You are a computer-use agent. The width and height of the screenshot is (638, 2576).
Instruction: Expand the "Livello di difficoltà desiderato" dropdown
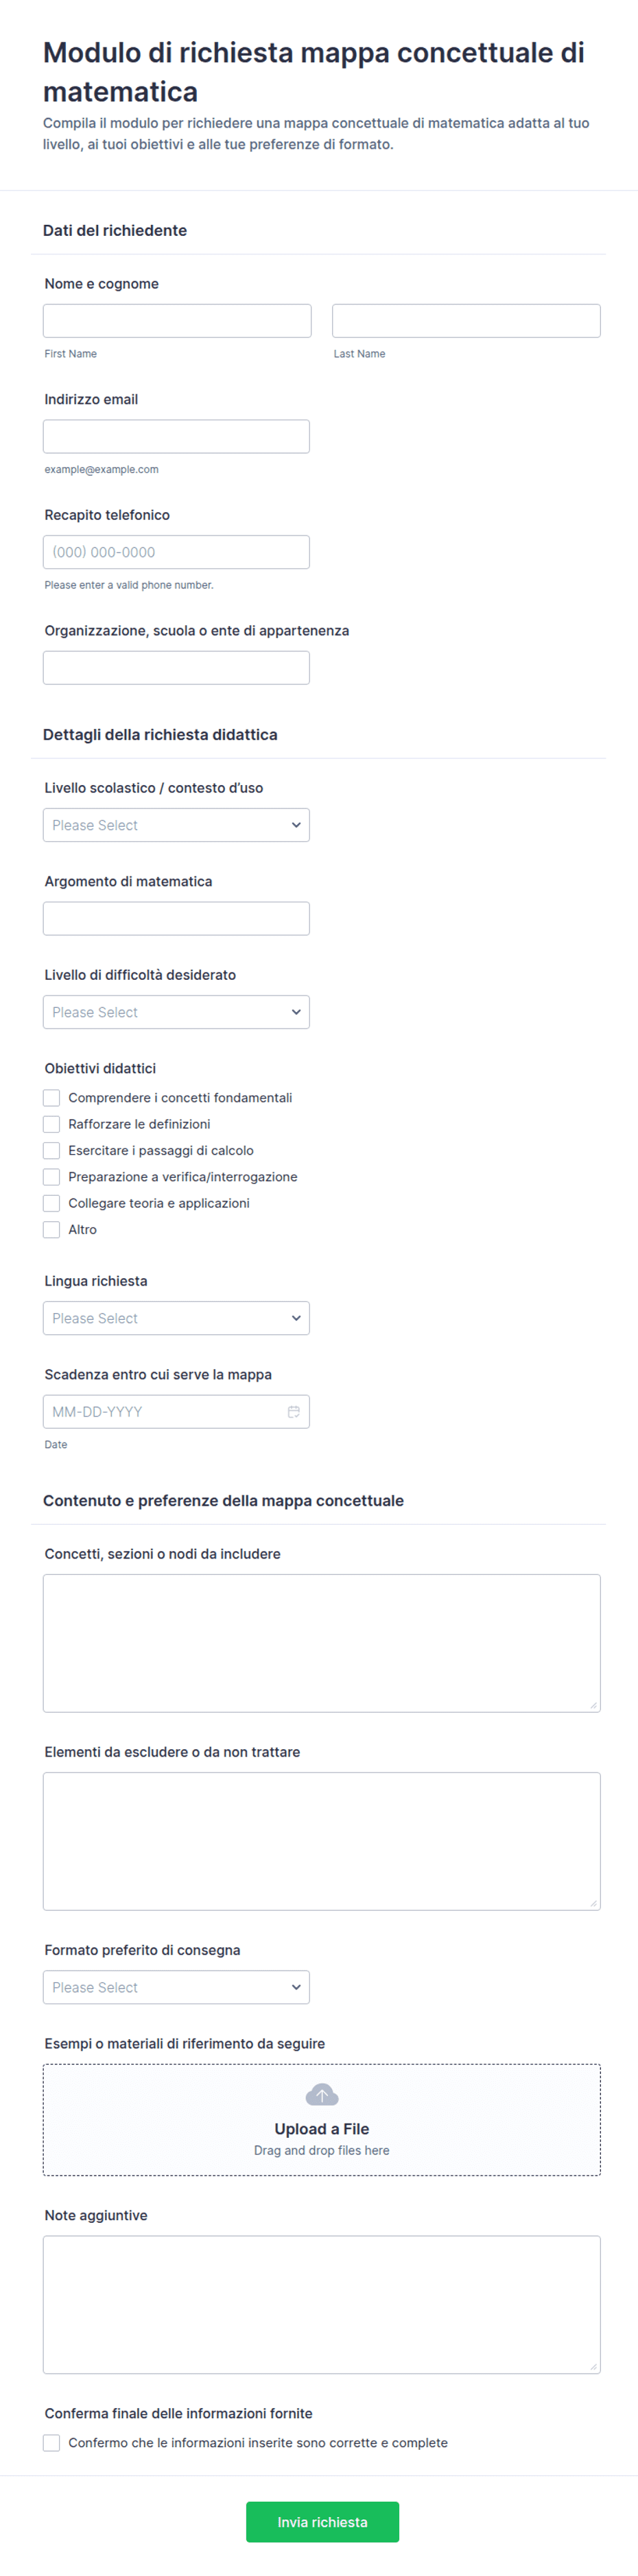176,1012
